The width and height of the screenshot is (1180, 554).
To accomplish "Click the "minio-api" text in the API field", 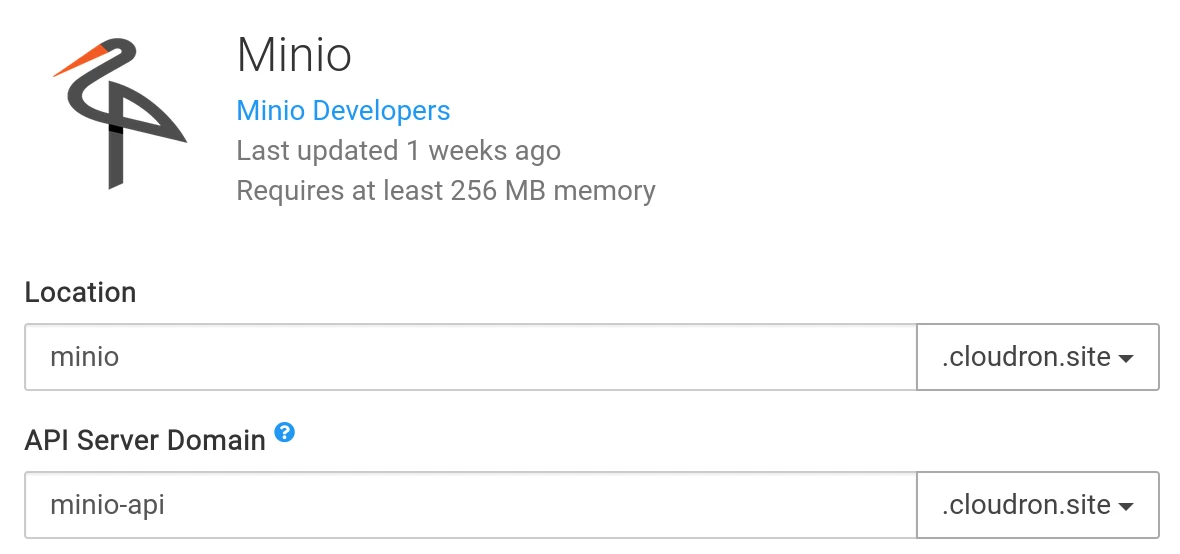I will [x=108, y=505].
